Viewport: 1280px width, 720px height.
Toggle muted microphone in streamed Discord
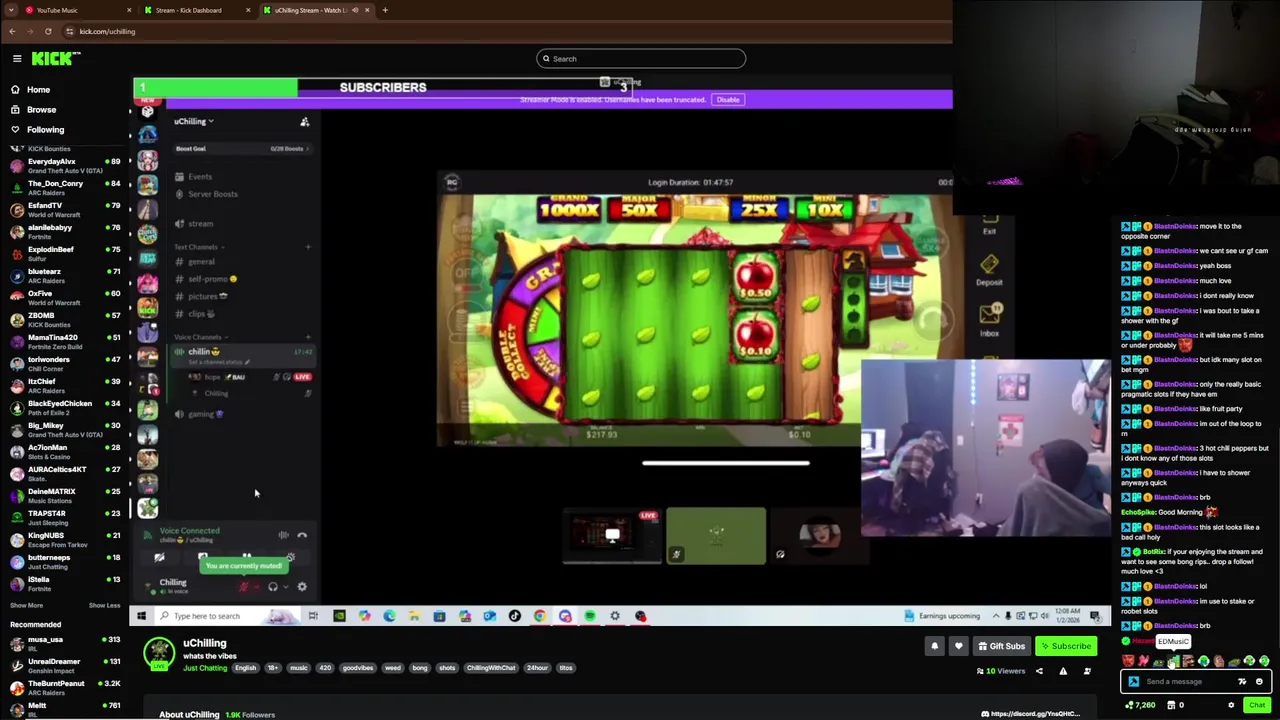pyautogui.click(x=243, y=587)
